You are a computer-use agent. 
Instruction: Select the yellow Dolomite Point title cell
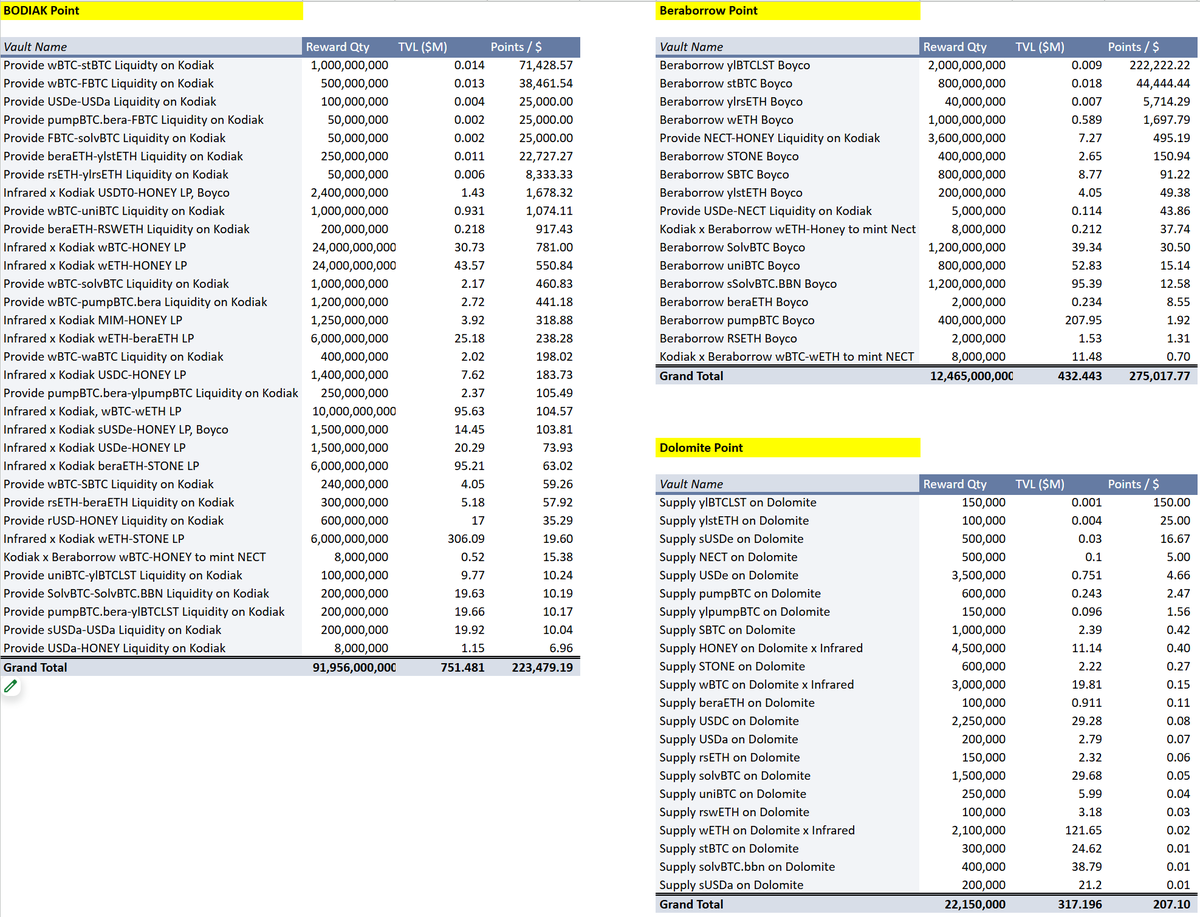(x=788, y=448)
